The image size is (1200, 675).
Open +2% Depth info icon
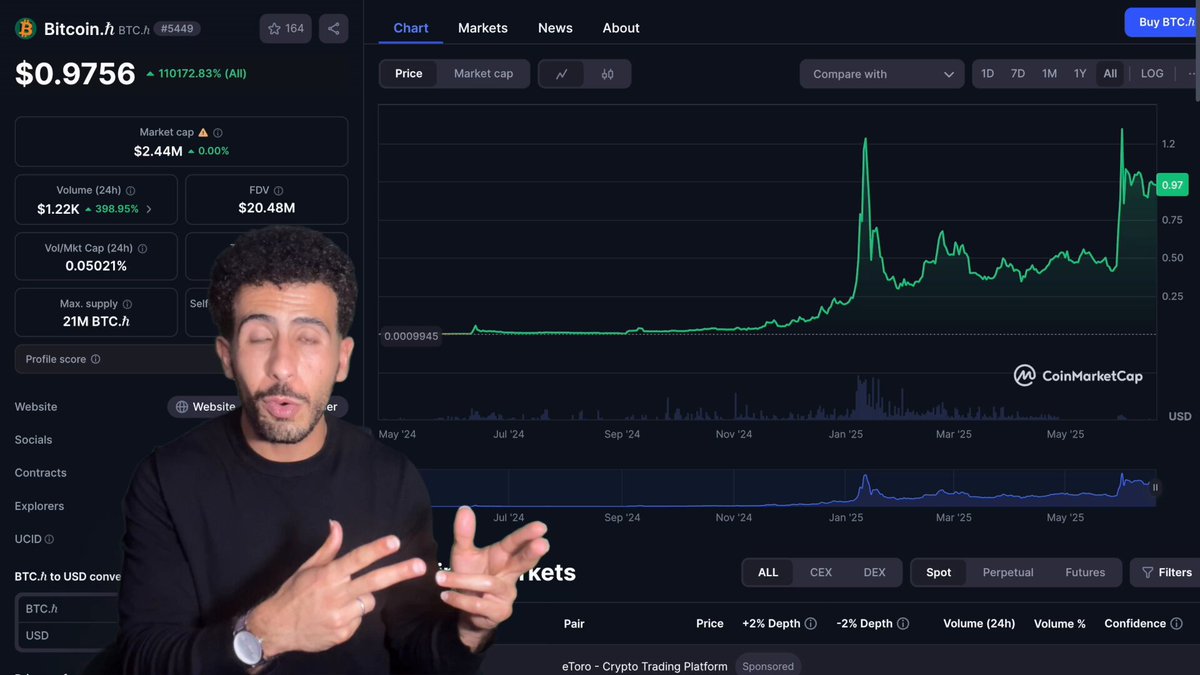coord(810,623)
